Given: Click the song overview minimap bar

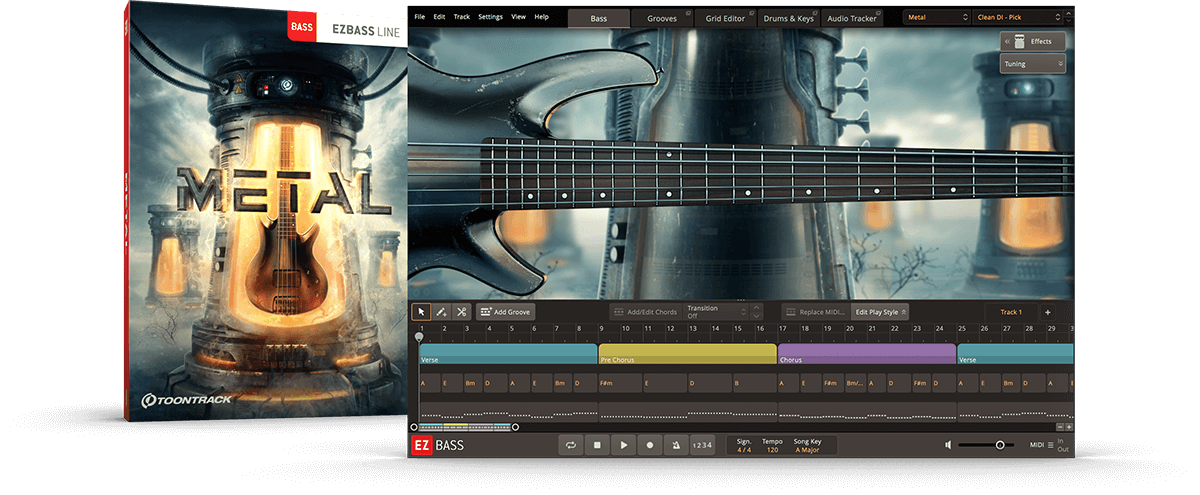Looking at the screenshot, I should click(x=465, y=427).
